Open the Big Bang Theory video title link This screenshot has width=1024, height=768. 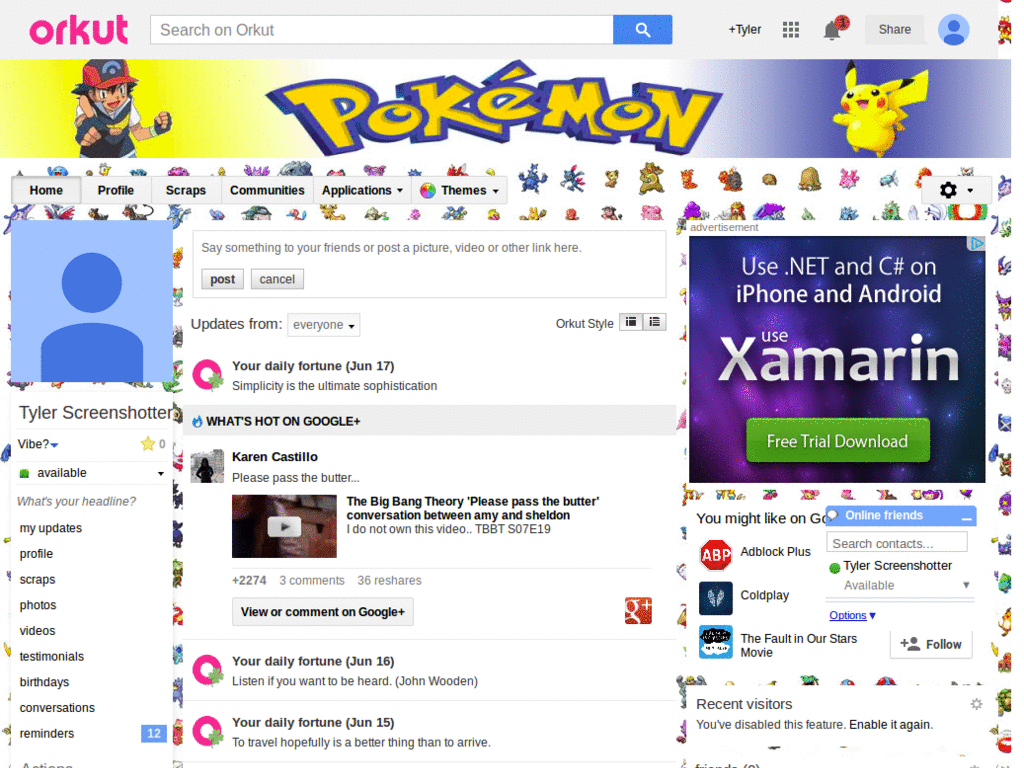[473, 508]
